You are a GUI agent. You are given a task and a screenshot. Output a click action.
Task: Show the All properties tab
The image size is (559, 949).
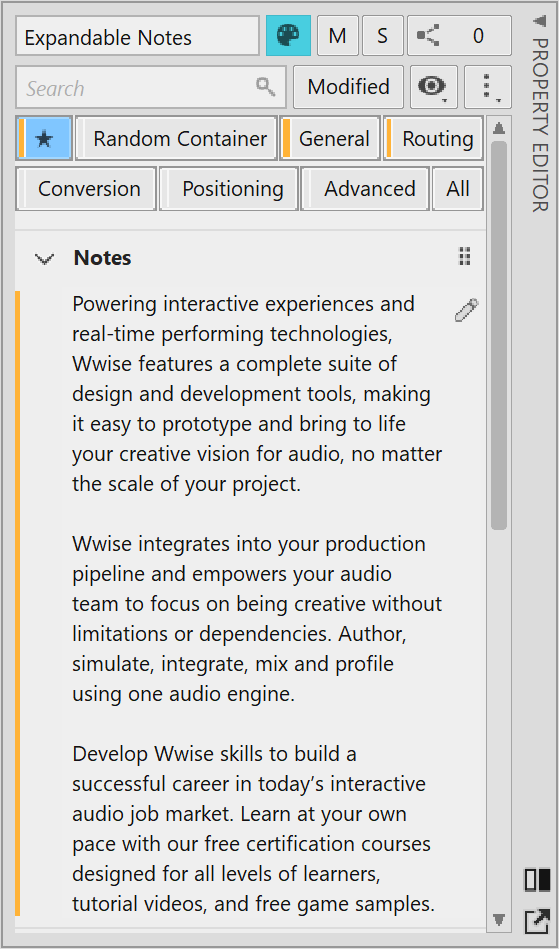(x=458, y=189)
